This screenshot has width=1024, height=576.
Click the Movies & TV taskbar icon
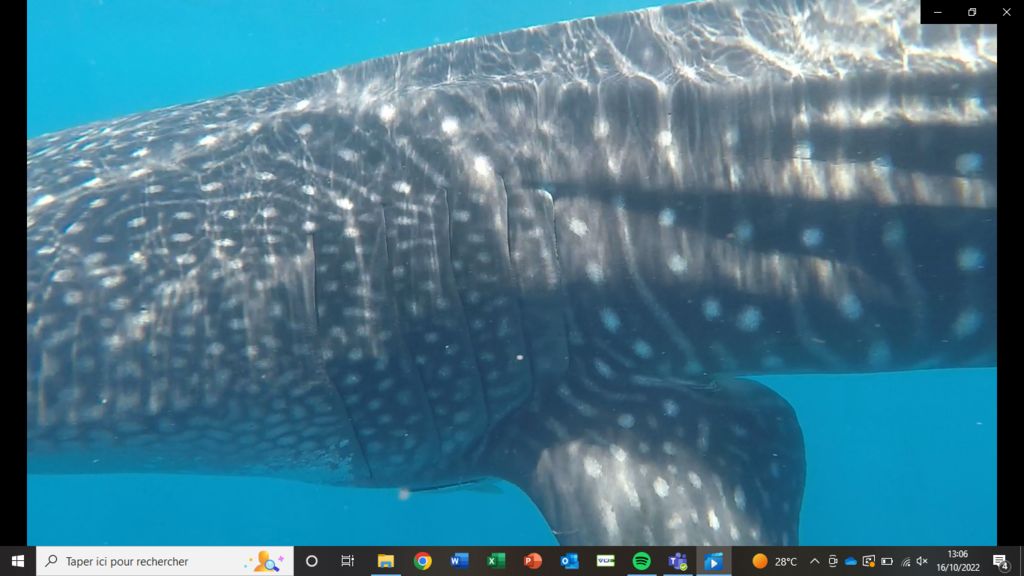tap(714, 561)
